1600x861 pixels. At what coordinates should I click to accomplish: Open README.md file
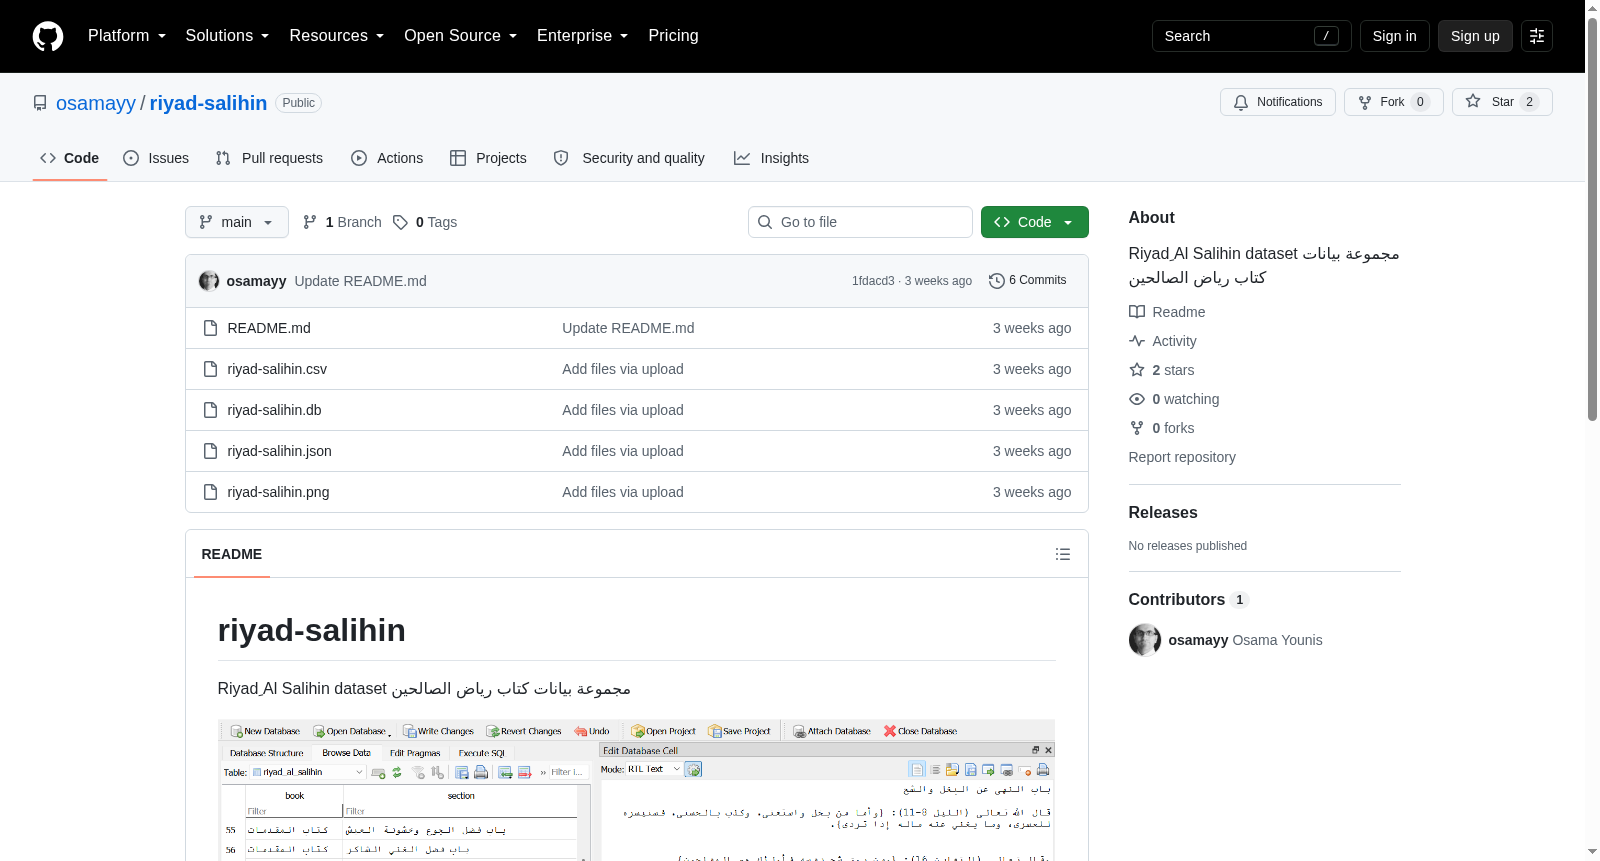coord(269,328)
